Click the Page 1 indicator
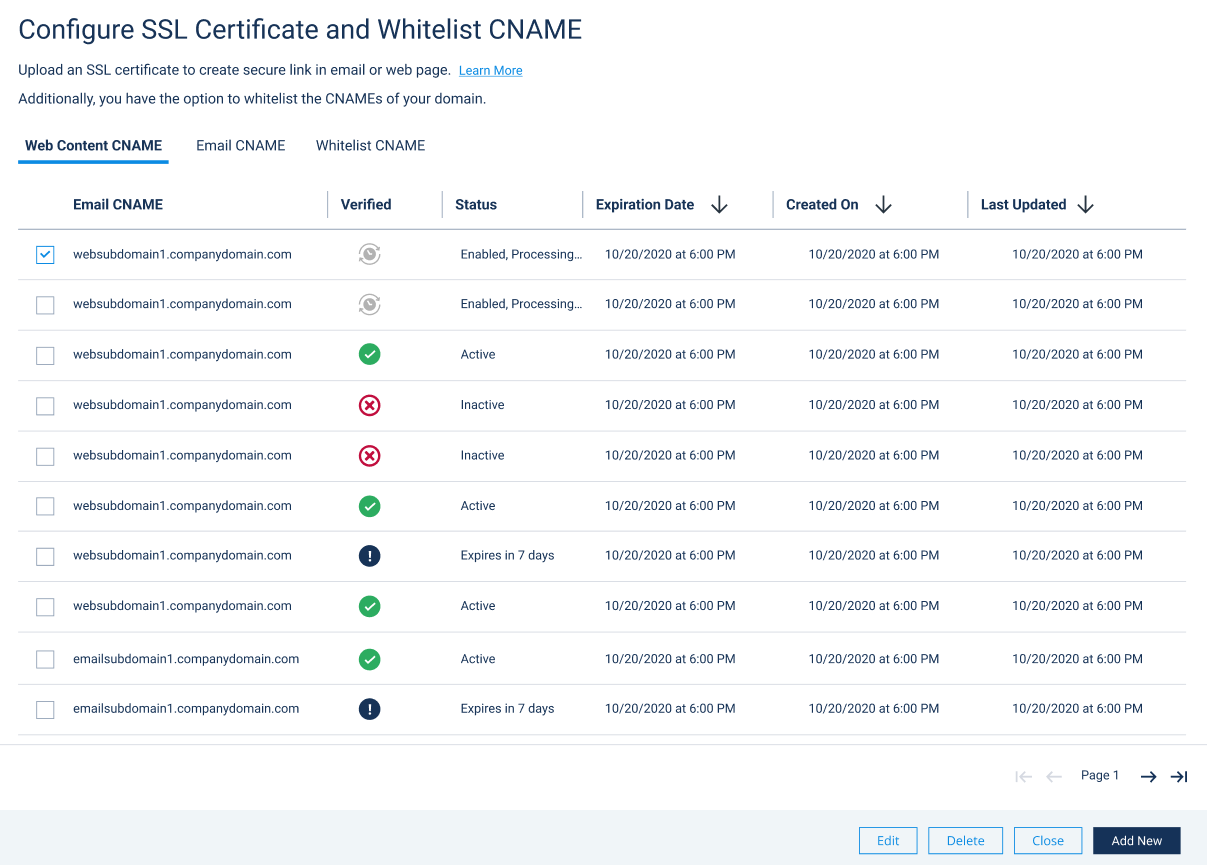Viewport: 1207px width, 865px height. pyautogui.click(x=1100, y=775)
